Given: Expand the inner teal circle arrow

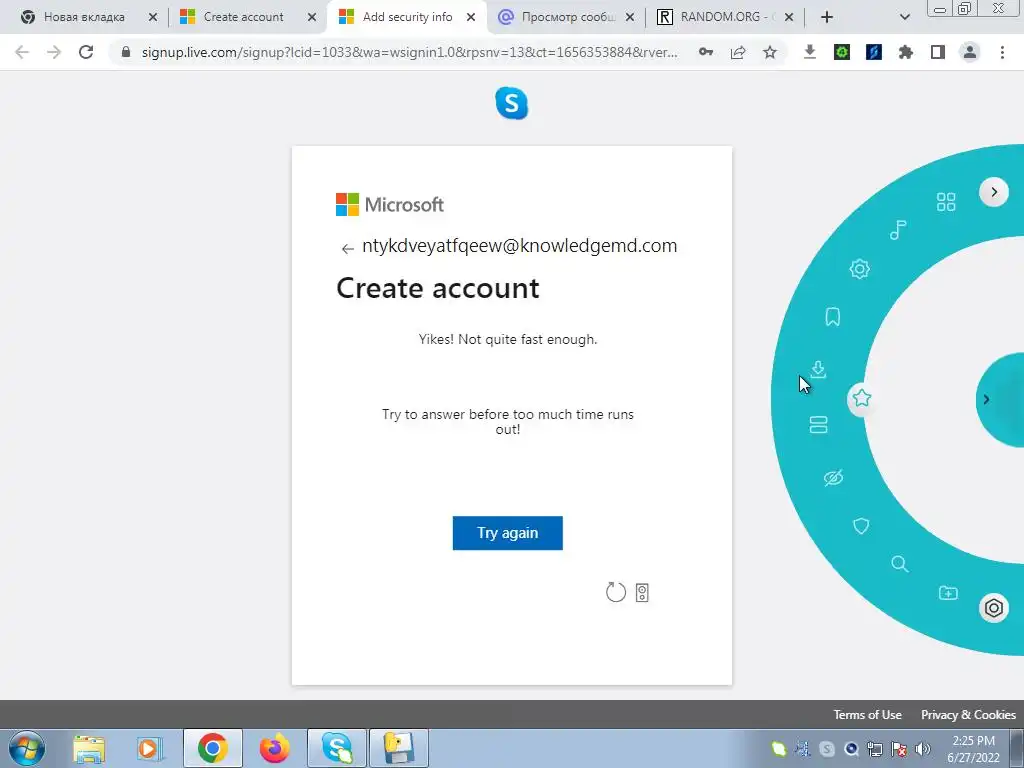Looking at the screenshot, I should (986, 399).
